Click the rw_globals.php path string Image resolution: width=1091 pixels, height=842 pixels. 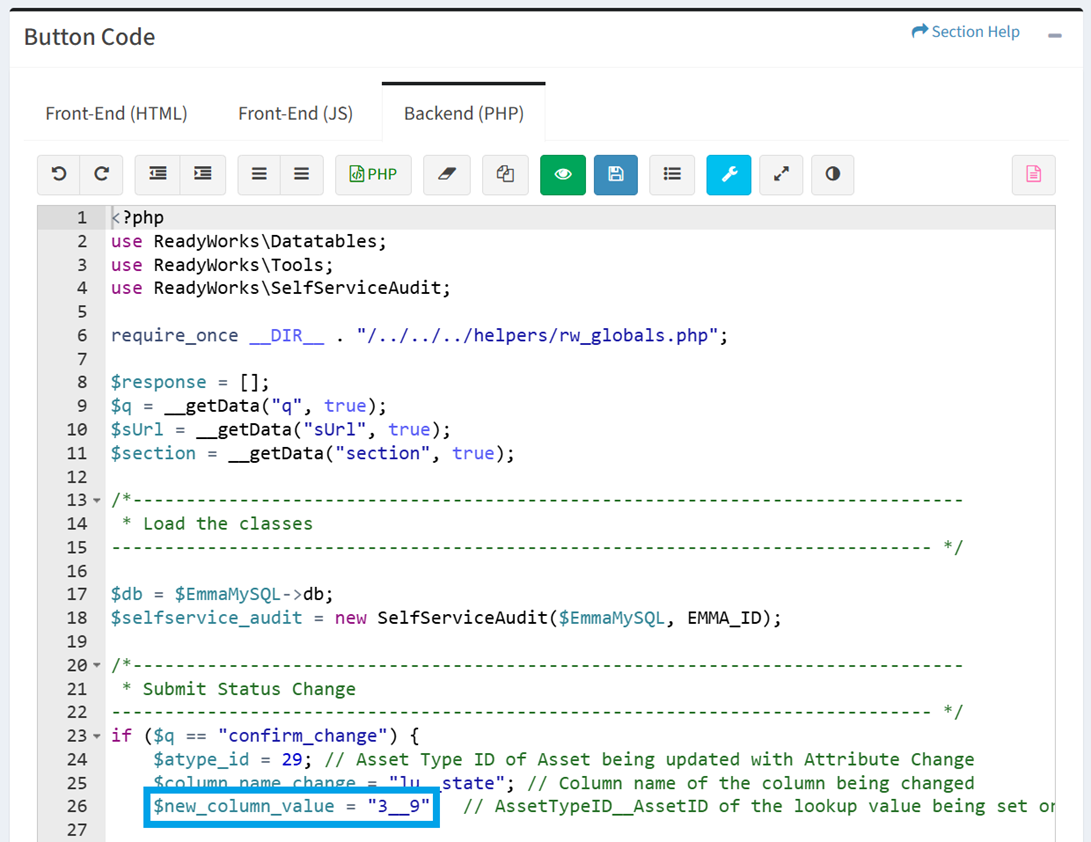(538, 335)
